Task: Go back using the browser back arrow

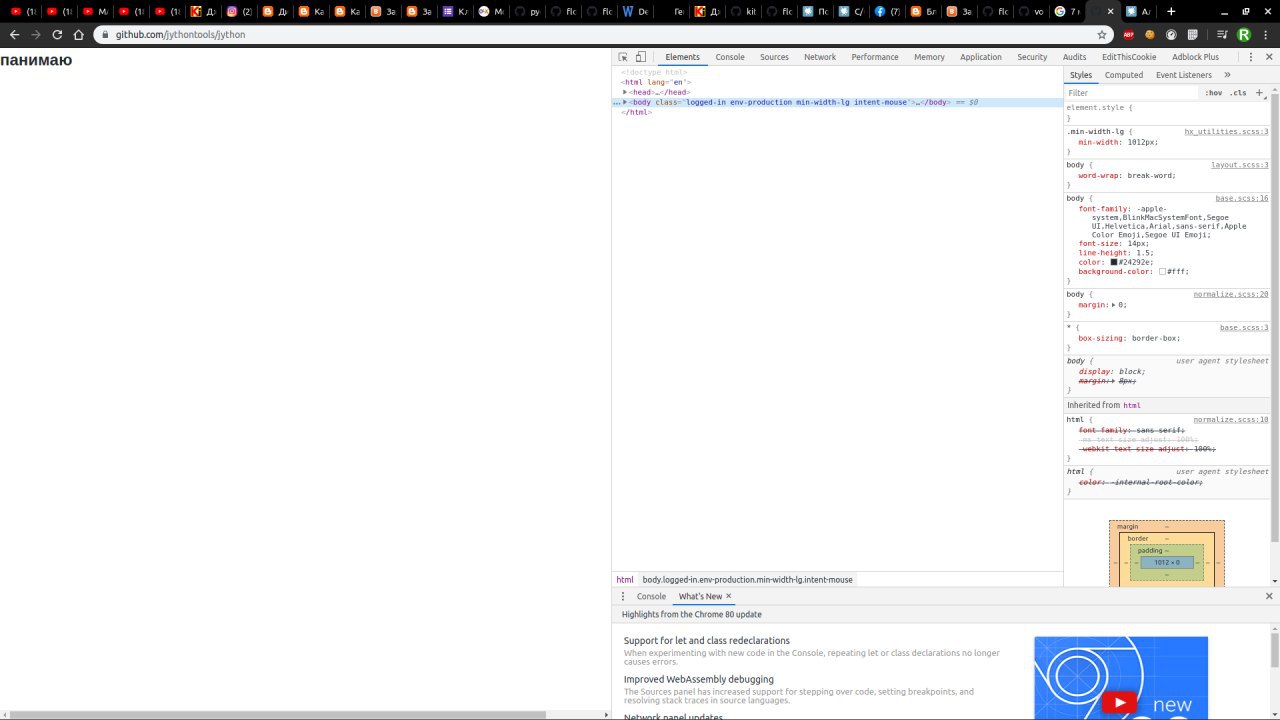Action: (x=14, y=34)
